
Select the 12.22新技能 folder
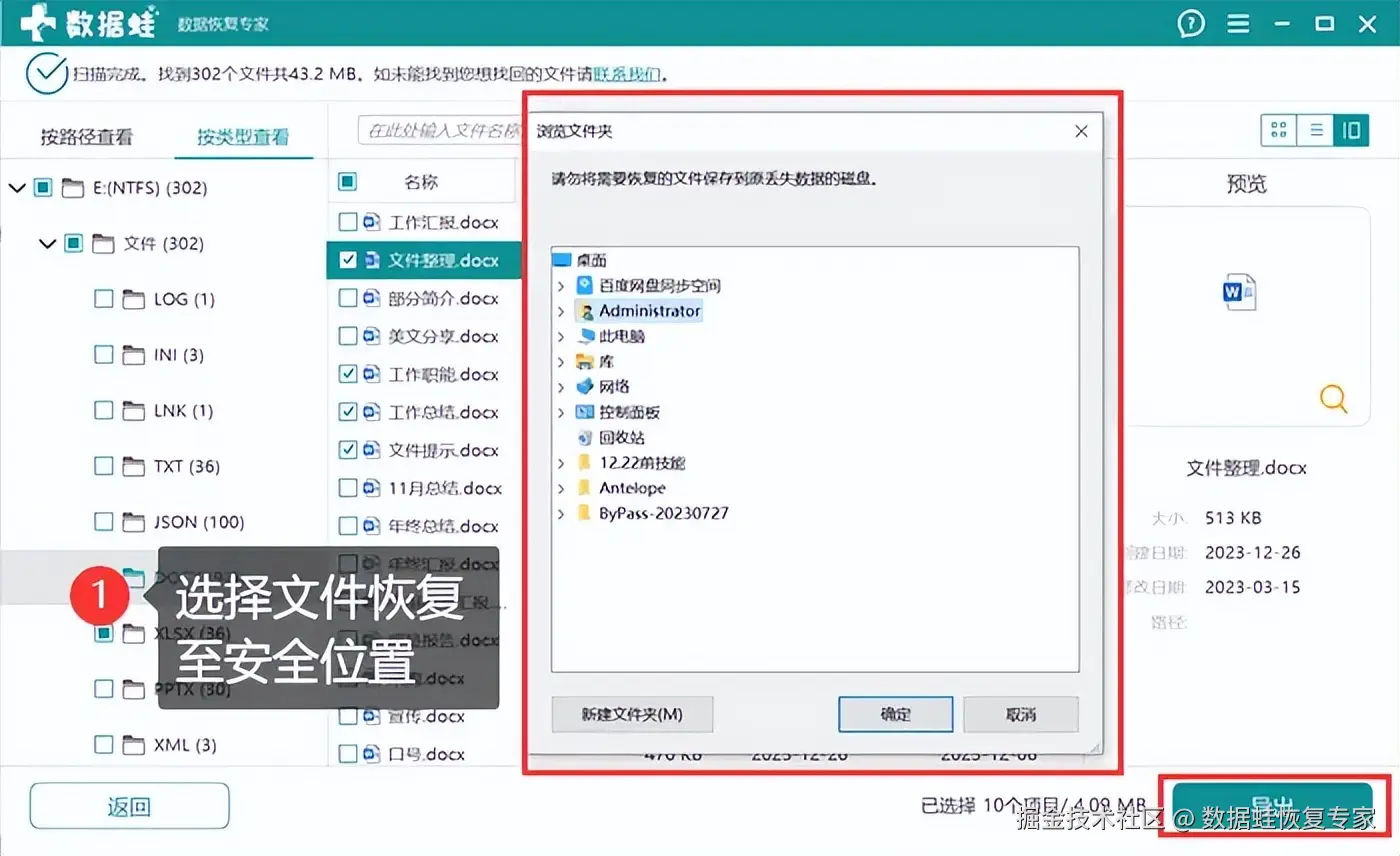pos(642,463)
